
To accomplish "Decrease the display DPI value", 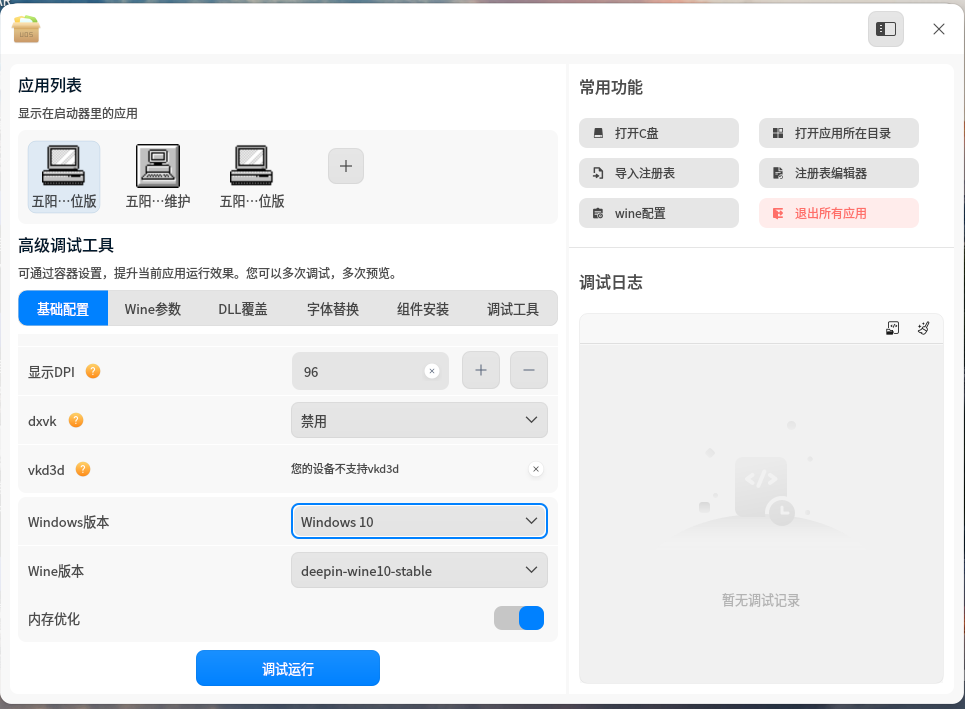I will point(529,370).
